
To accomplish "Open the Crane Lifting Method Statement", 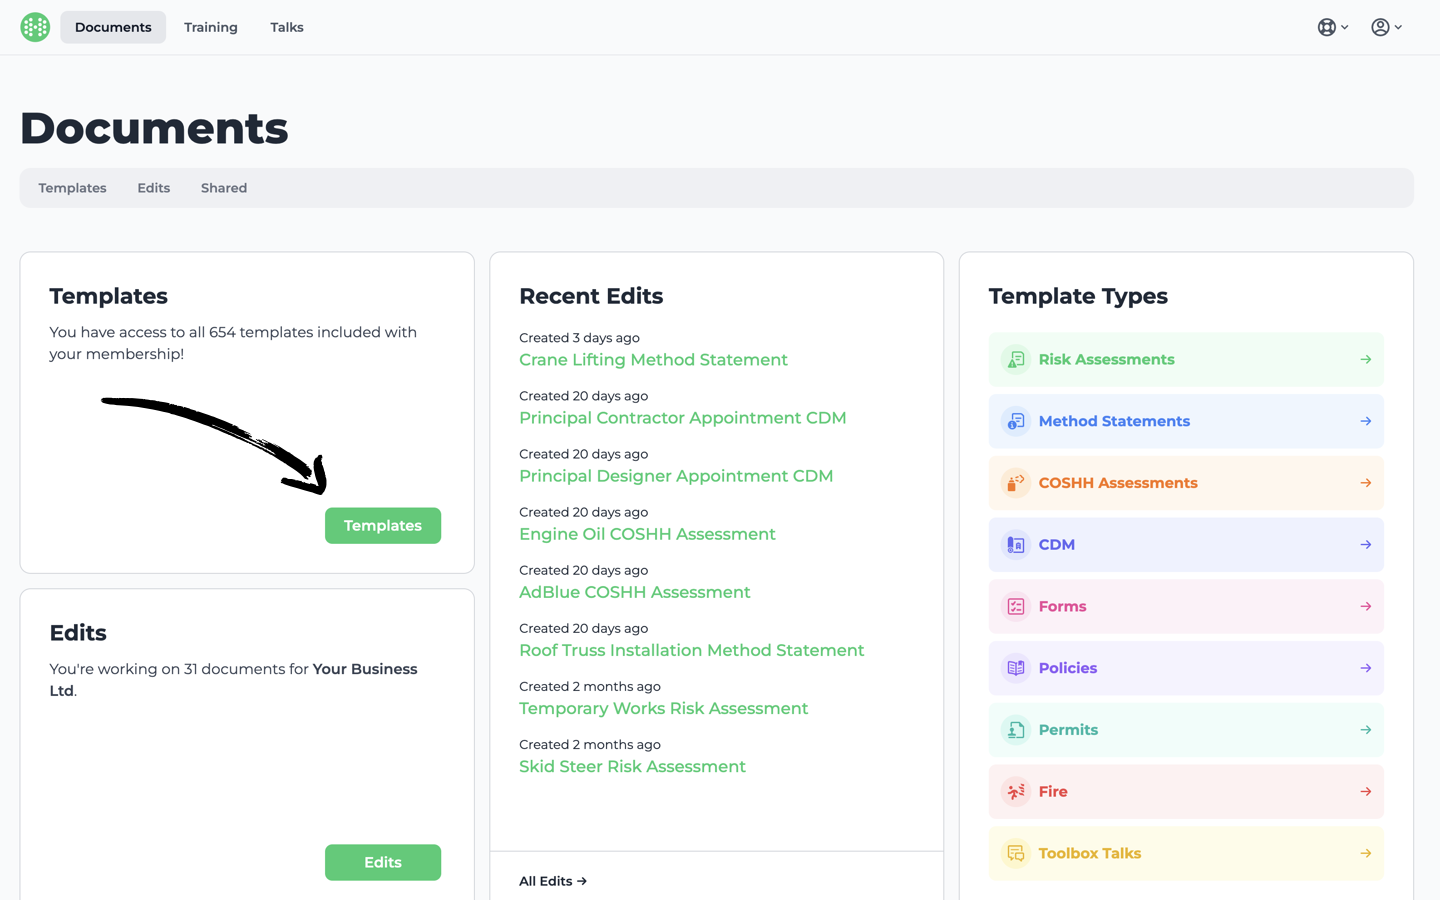I will 653,359.
